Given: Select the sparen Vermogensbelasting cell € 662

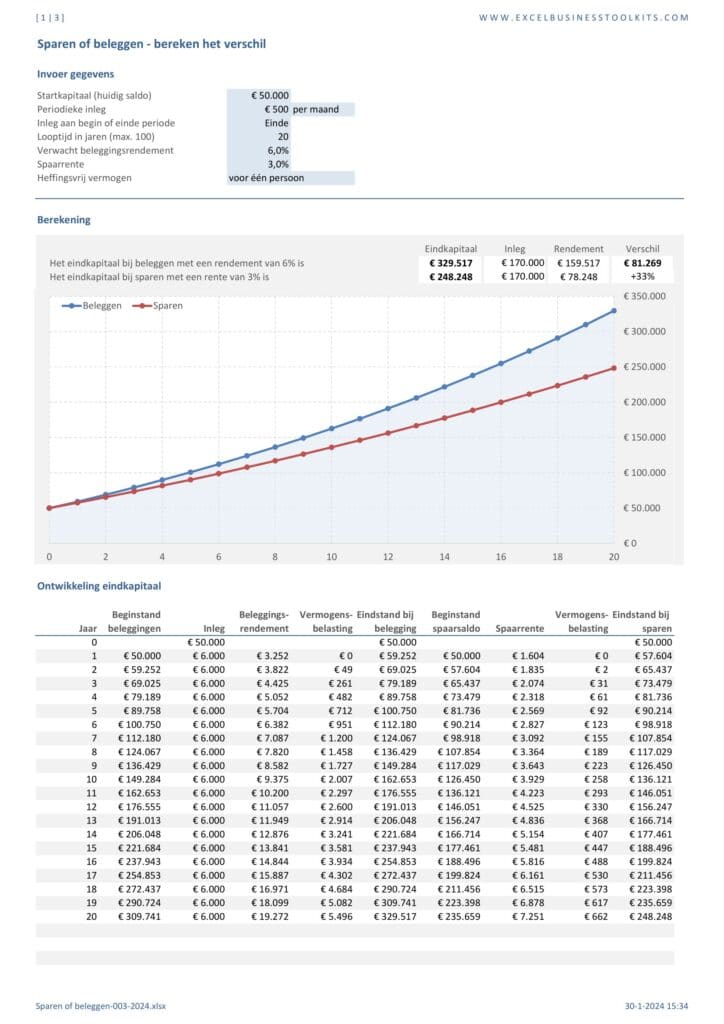Looking at the screenshot, I should click(596, 916).
